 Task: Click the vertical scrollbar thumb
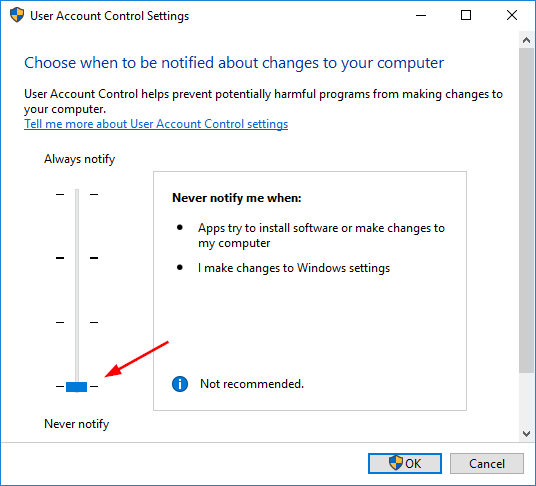[526, 211]
